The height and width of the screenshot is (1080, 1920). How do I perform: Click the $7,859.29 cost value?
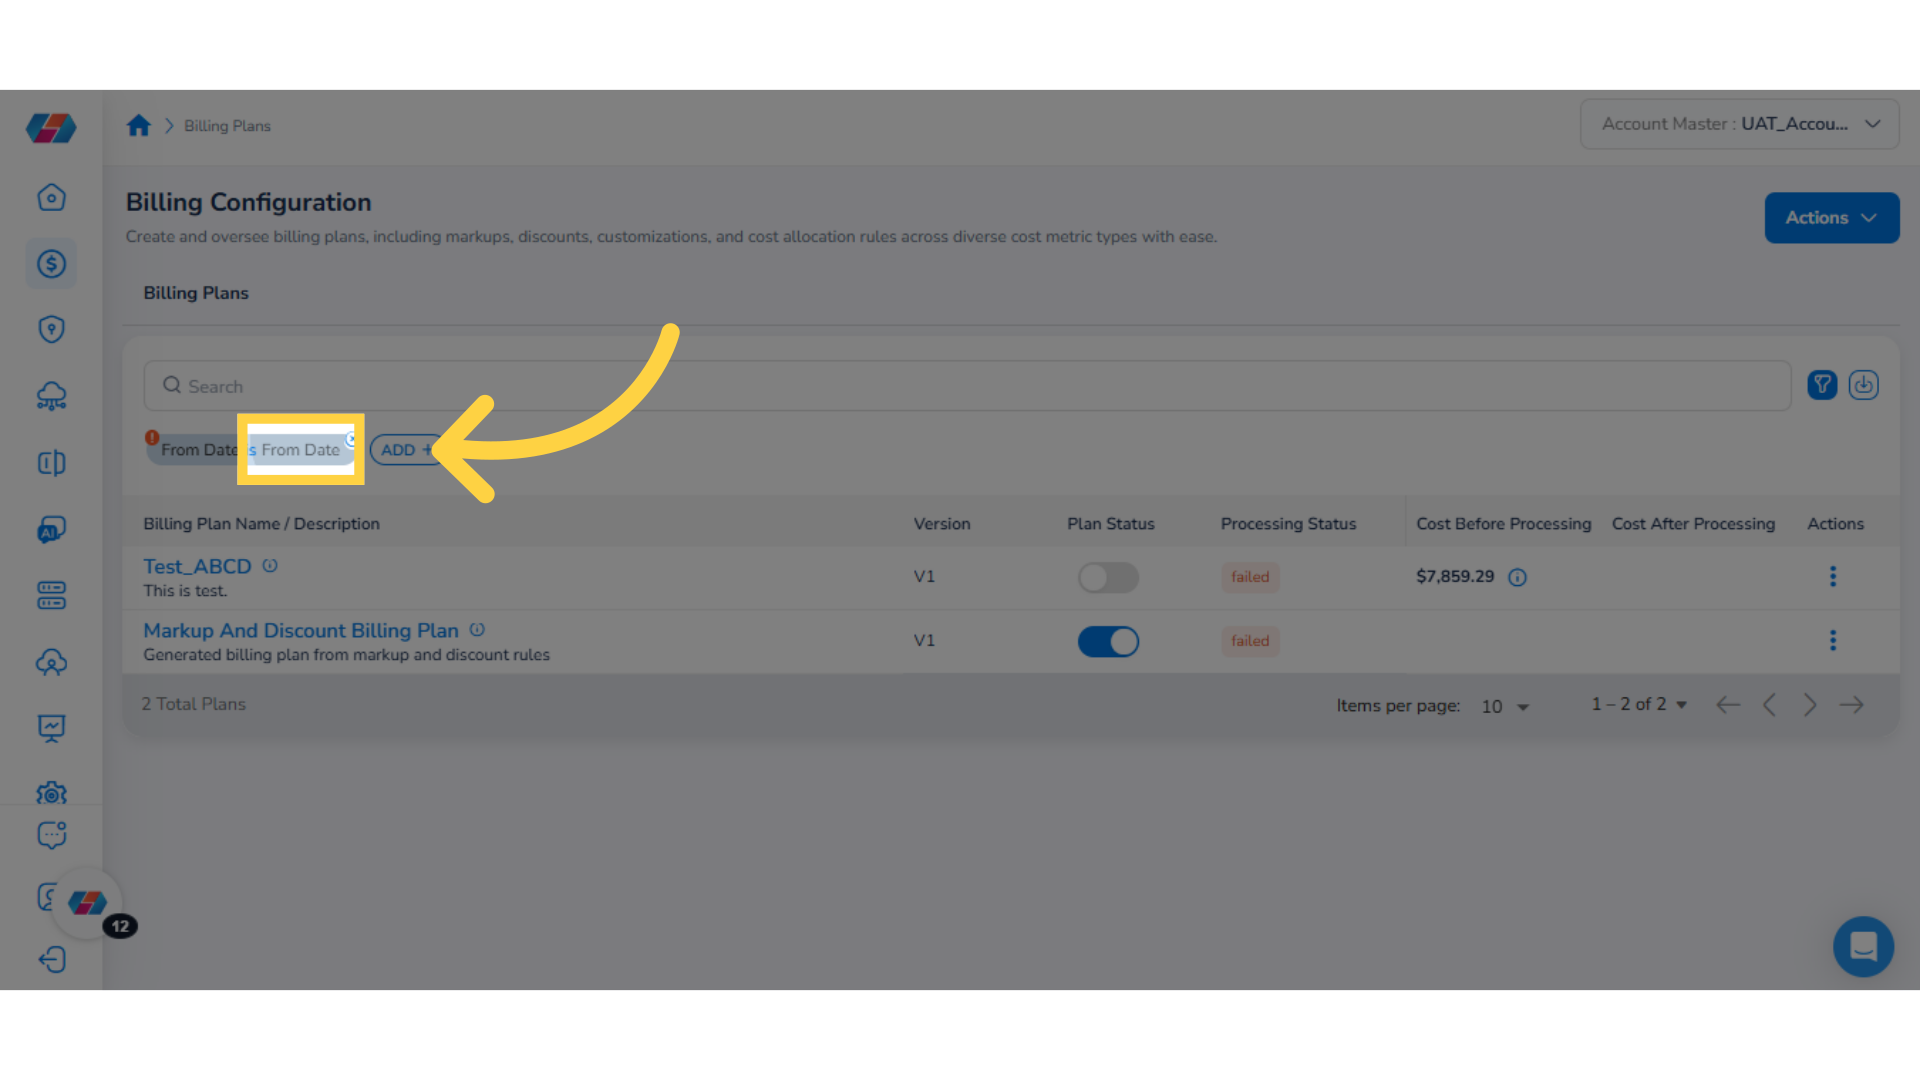click(x=1455, y=576)
